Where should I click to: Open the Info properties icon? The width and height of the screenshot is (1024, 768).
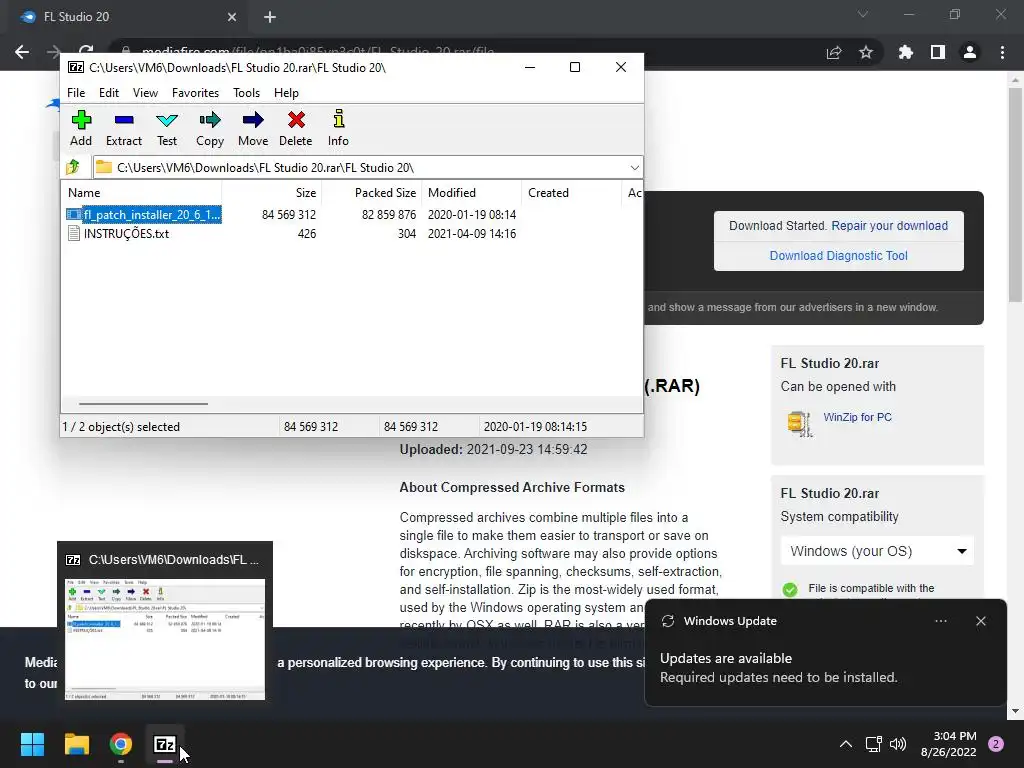pyautogui.click(x=338, y=128)
